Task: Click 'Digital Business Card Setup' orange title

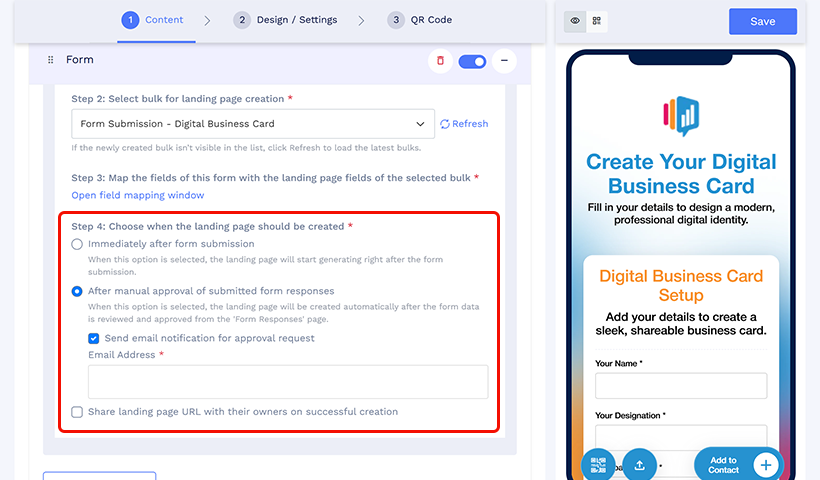Action: pyautogui.click(x=681, y=285)
